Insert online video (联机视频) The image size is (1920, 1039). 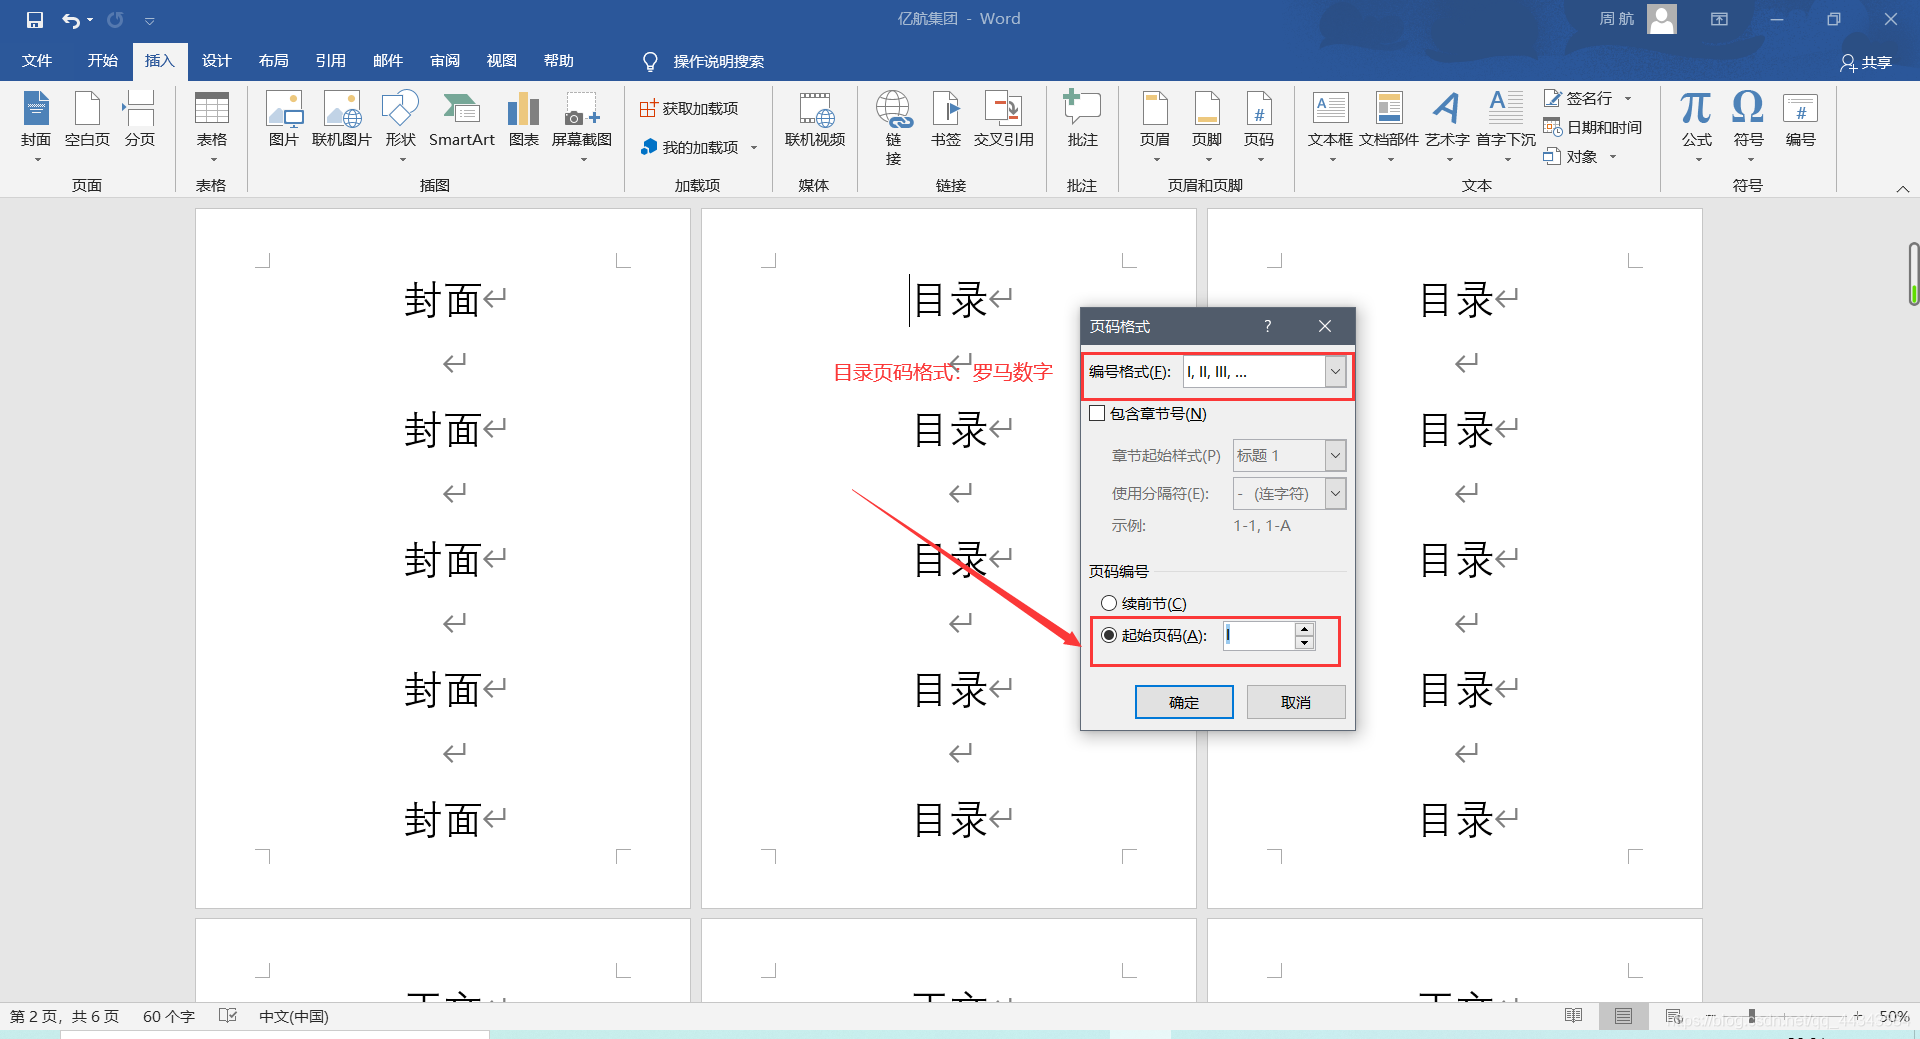815,120
